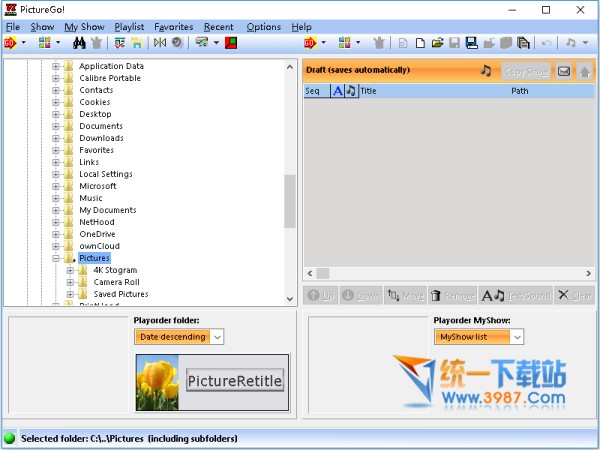600x450 pixels.
Task: Expand the Documents folder node
Action: pos(57,126)
